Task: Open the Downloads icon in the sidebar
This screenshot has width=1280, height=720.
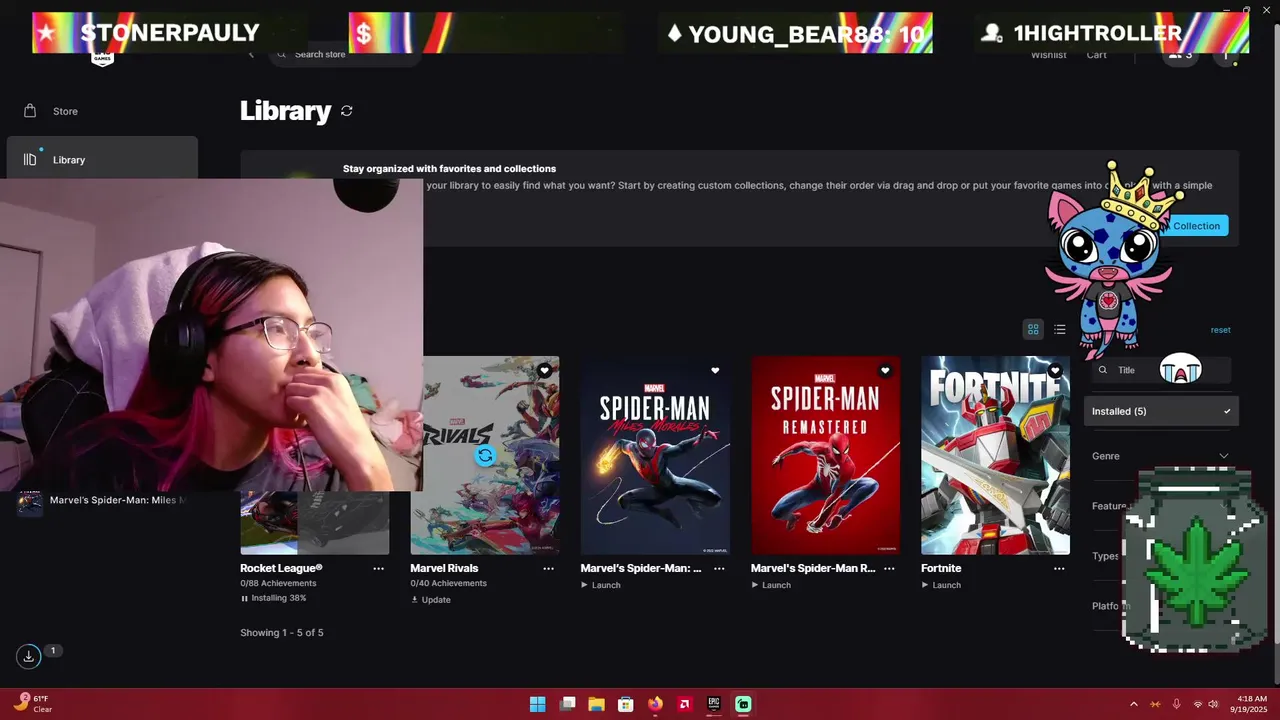Action: click(x=28, y=656)
